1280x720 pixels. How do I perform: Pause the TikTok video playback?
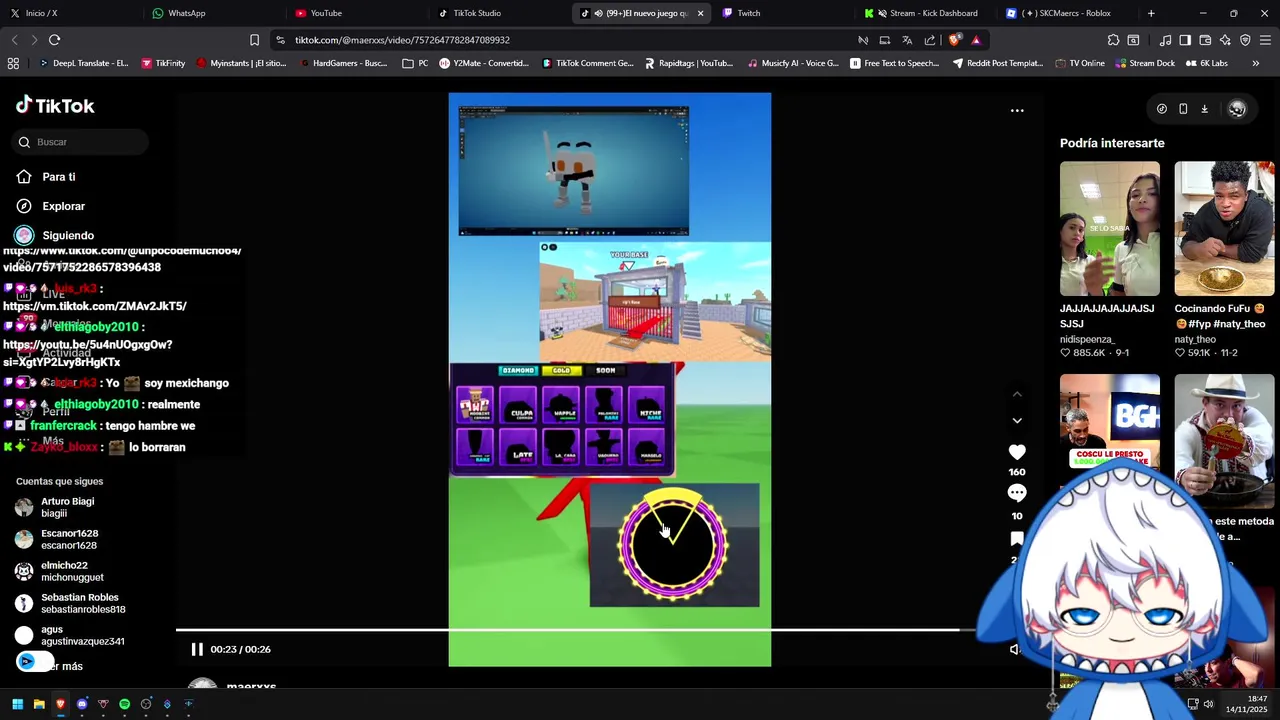click(x=197, y=649)
